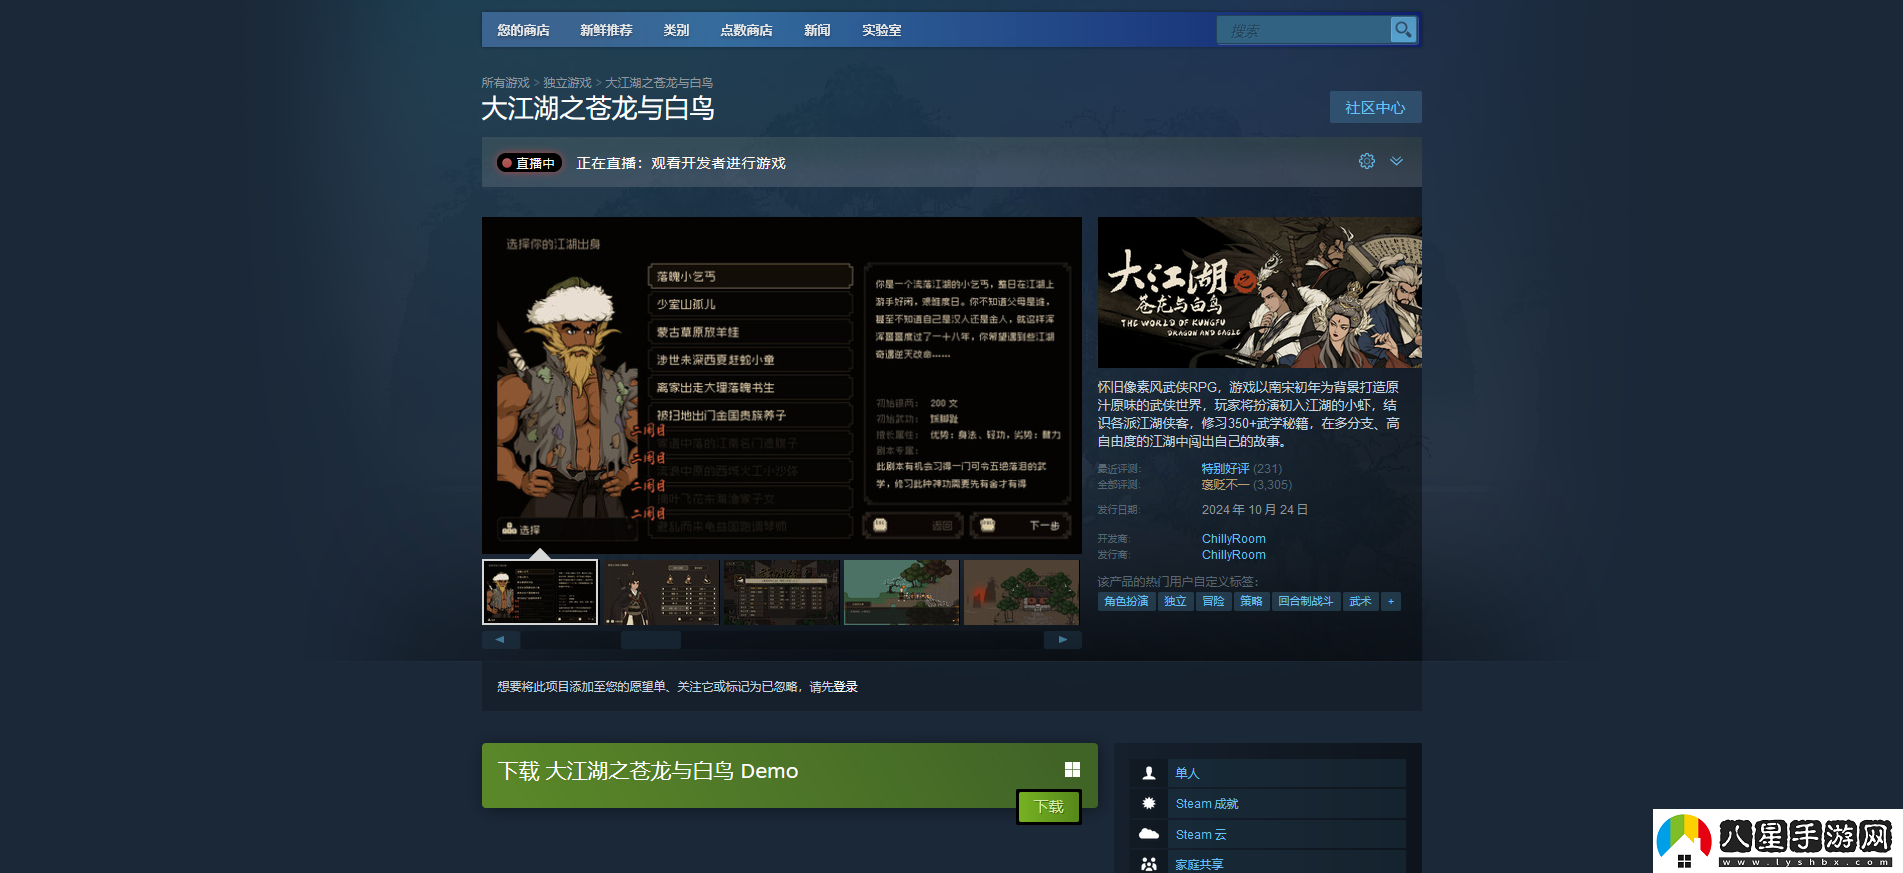Click into the store search field
This screenshot has width=1903, height=873.
pyautogui.click(x=1302, y=31)
